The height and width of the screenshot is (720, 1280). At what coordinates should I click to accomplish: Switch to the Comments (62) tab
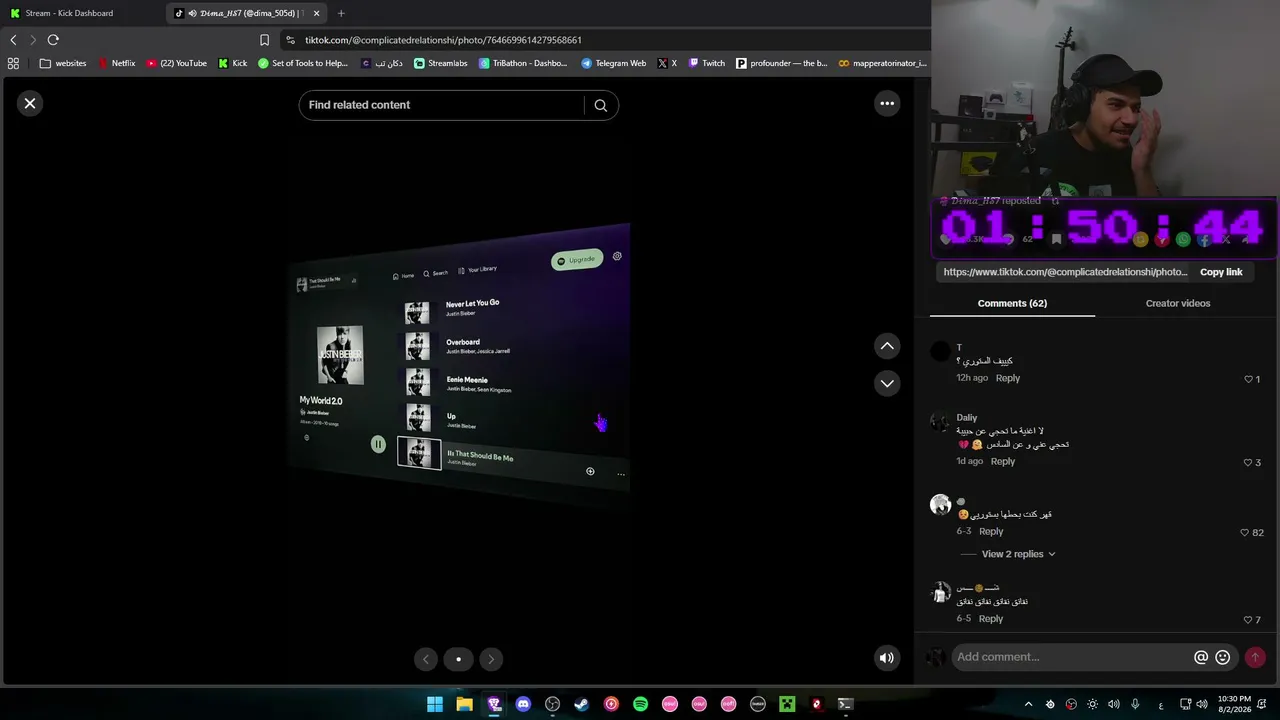(x=1012, y=303)
